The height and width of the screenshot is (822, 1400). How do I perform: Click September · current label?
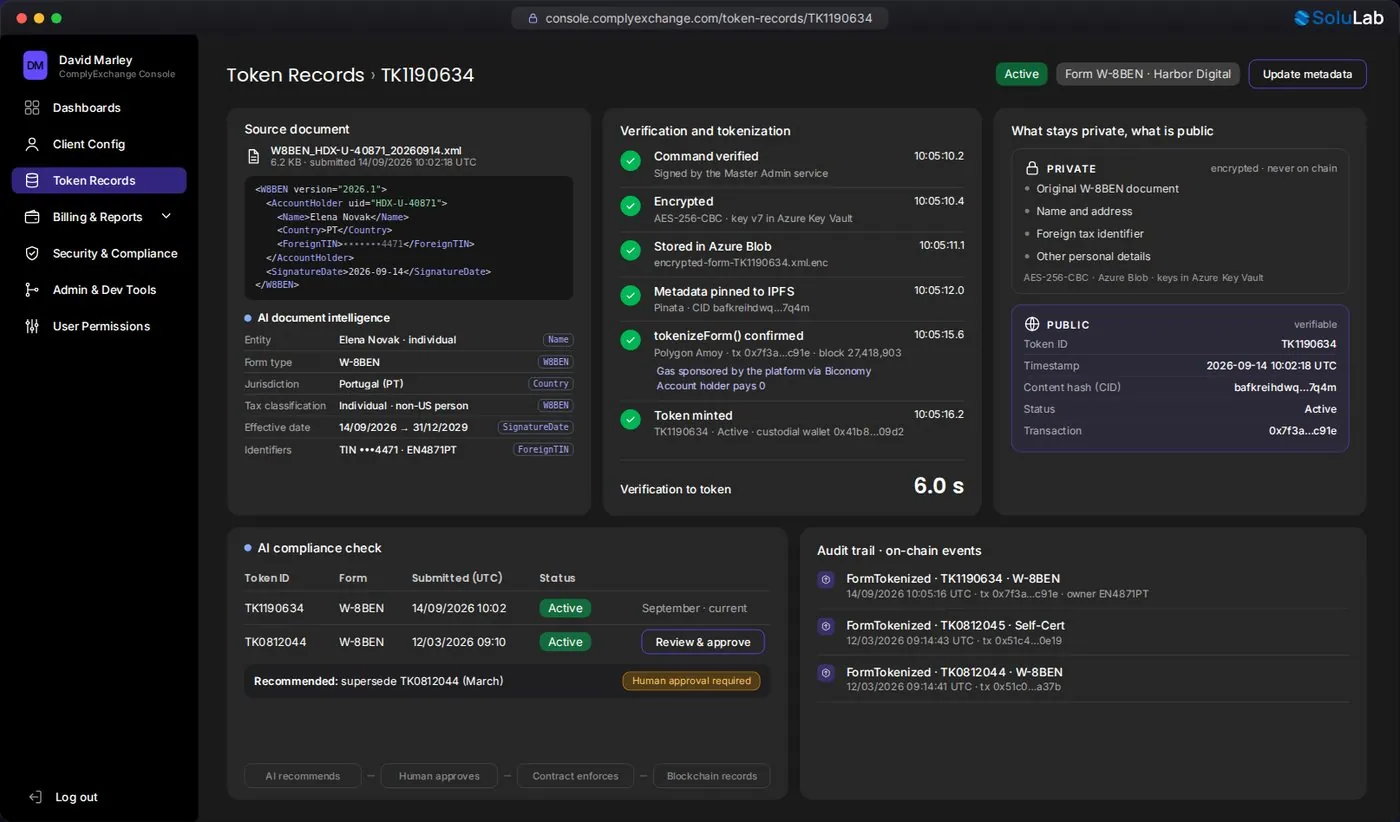(x=694, y=608)
